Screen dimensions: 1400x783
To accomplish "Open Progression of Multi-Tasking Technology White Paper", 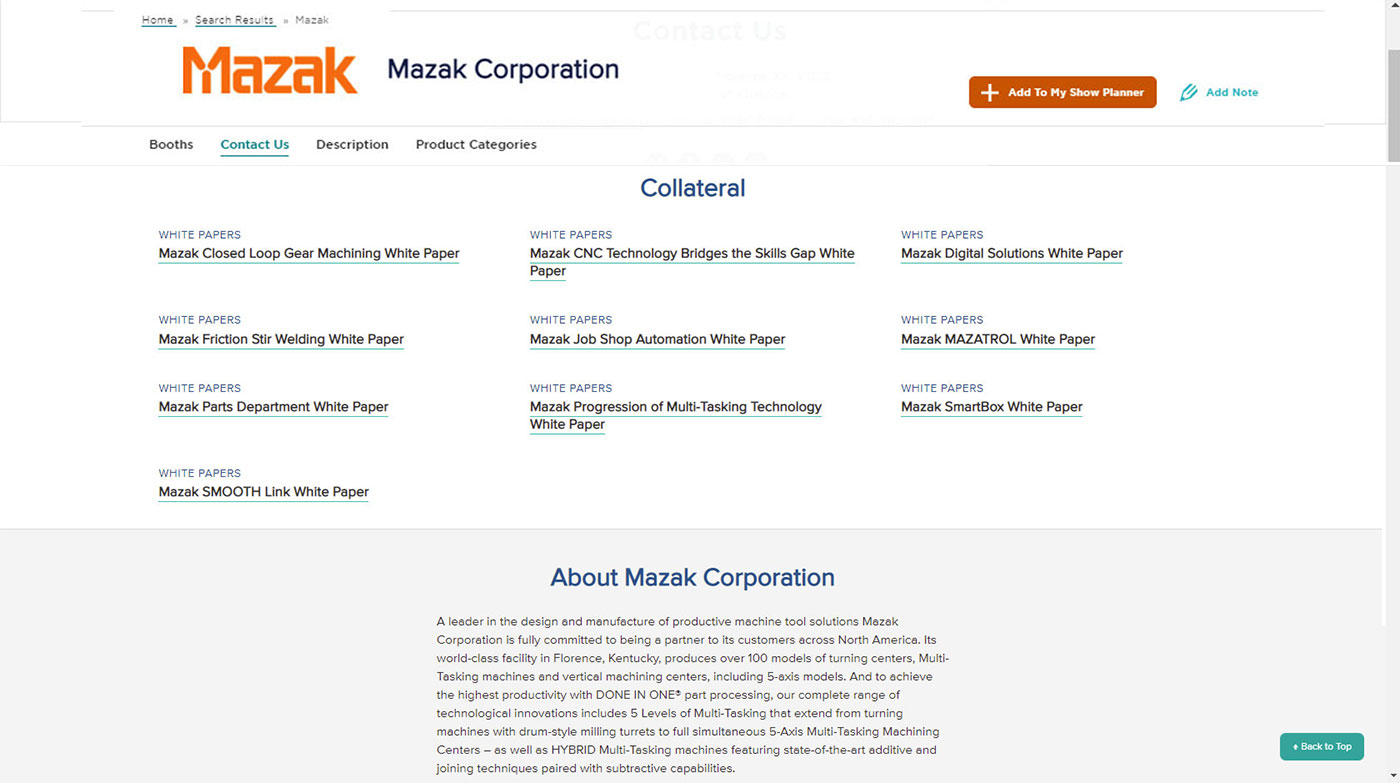I will tap(676, 415).
